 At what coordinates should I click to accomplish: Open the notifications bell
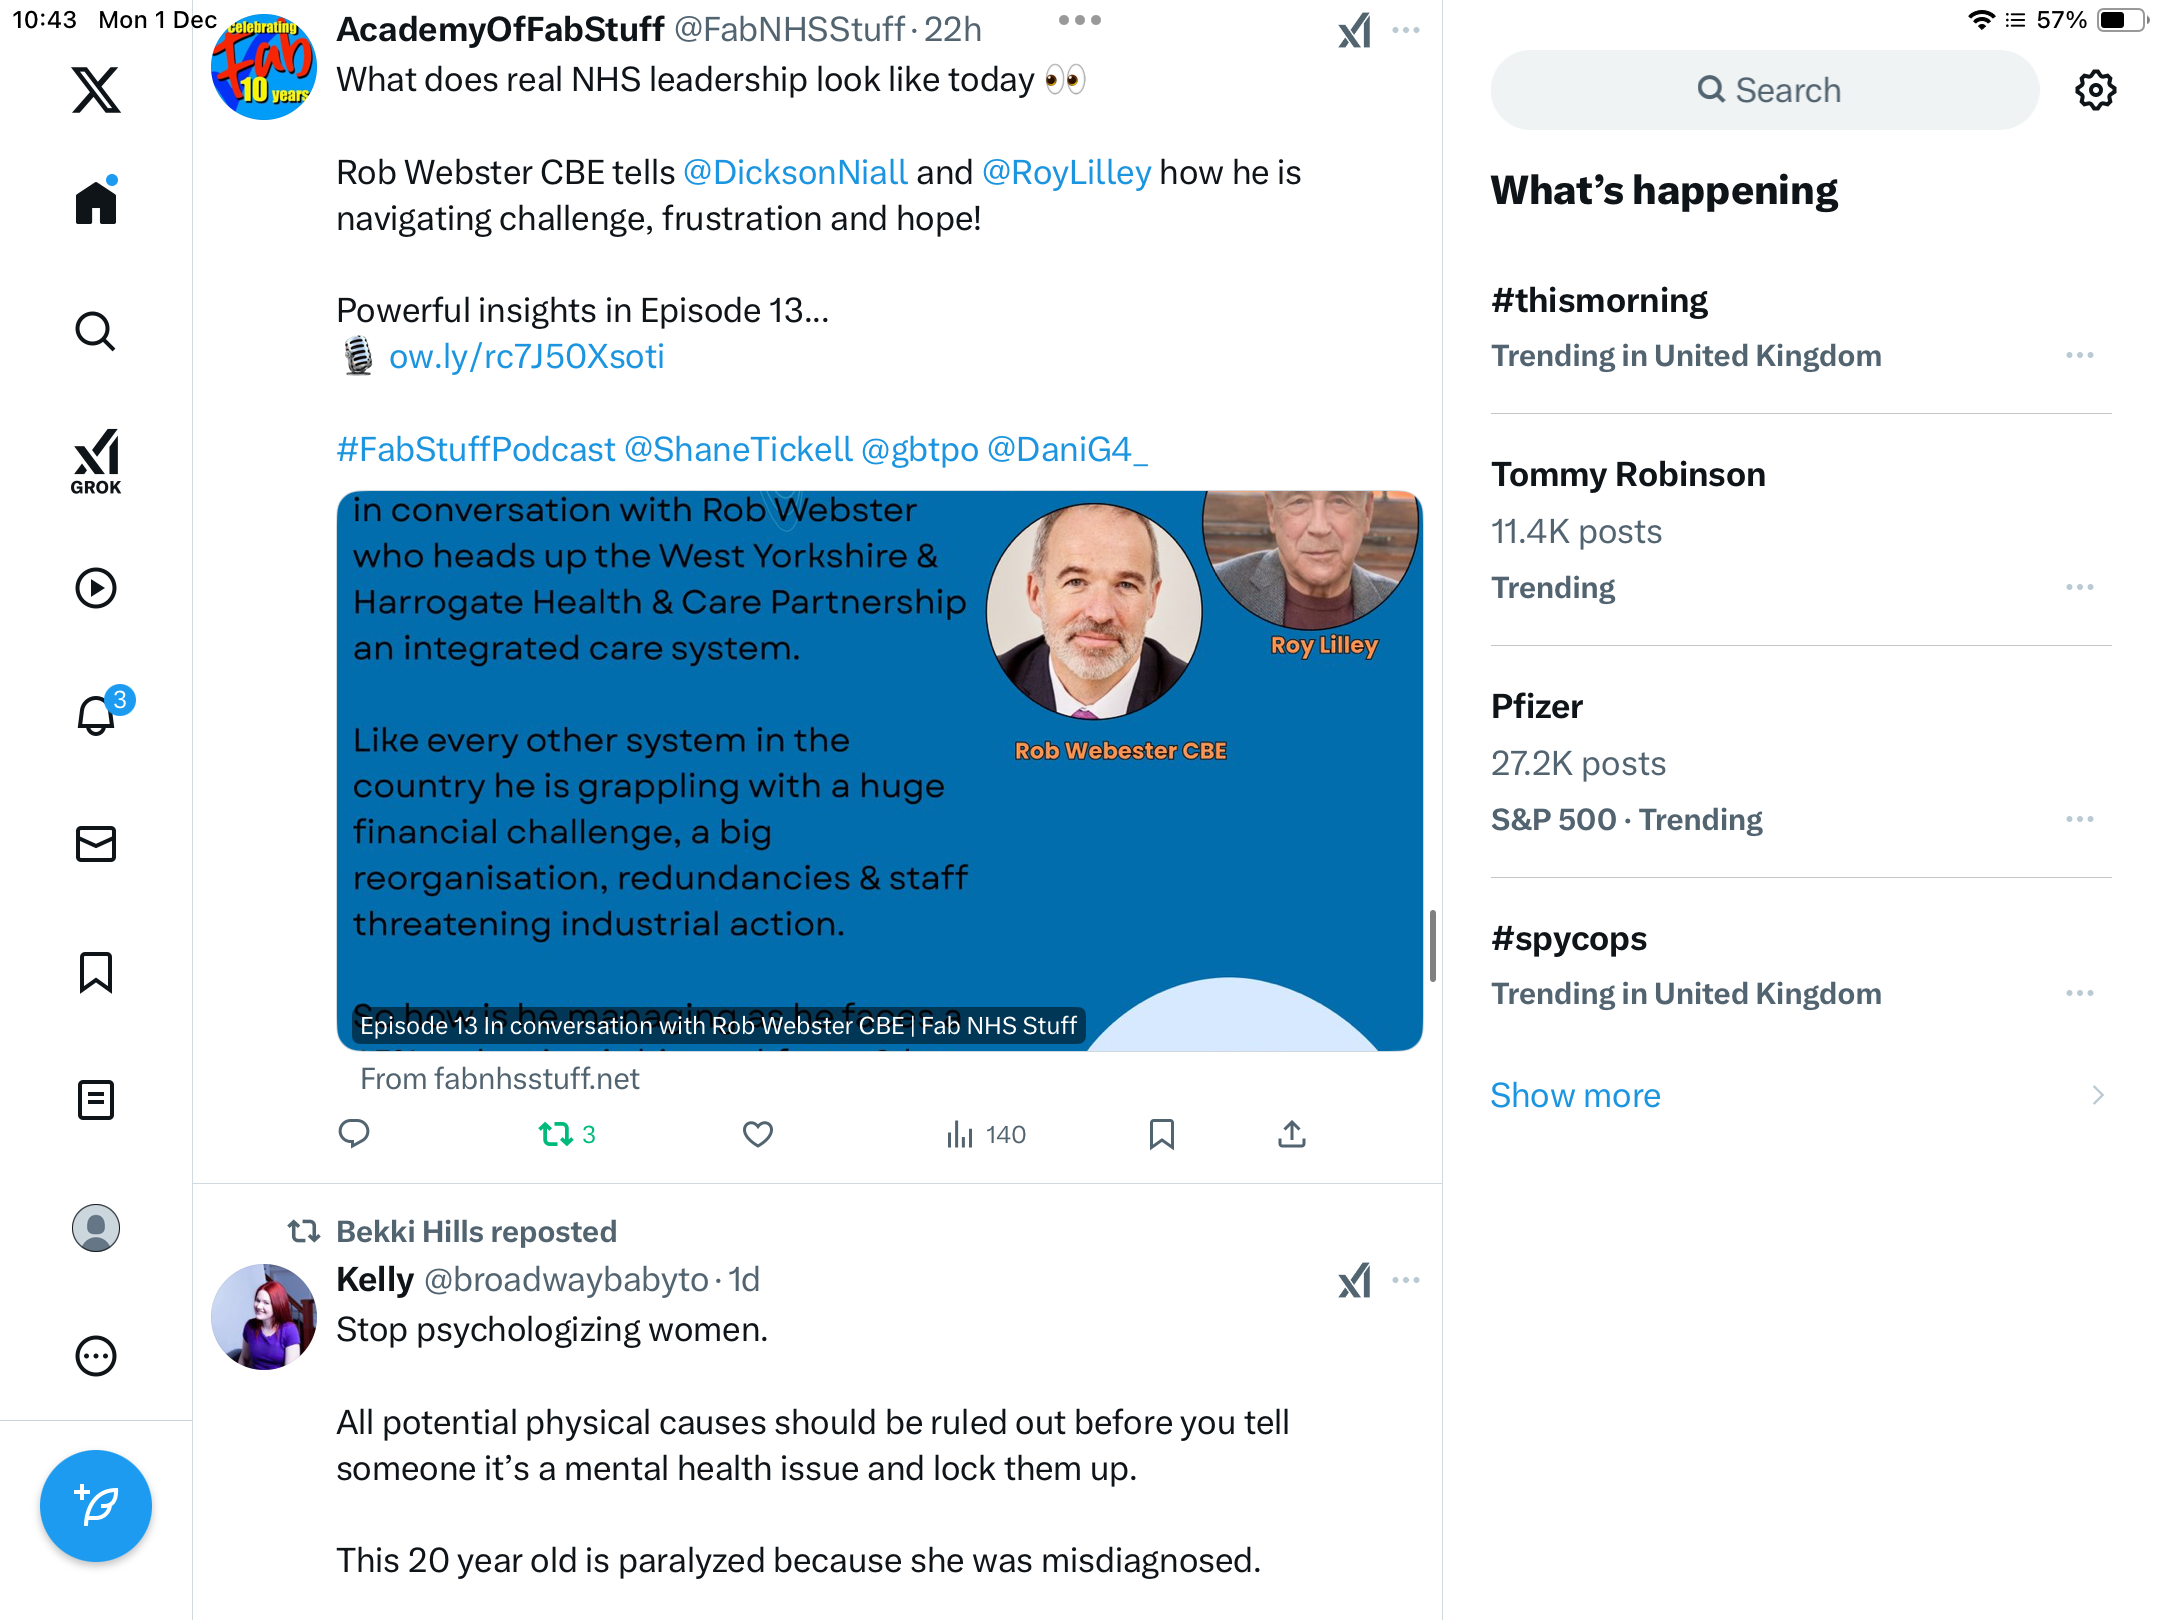click(97, 715)
